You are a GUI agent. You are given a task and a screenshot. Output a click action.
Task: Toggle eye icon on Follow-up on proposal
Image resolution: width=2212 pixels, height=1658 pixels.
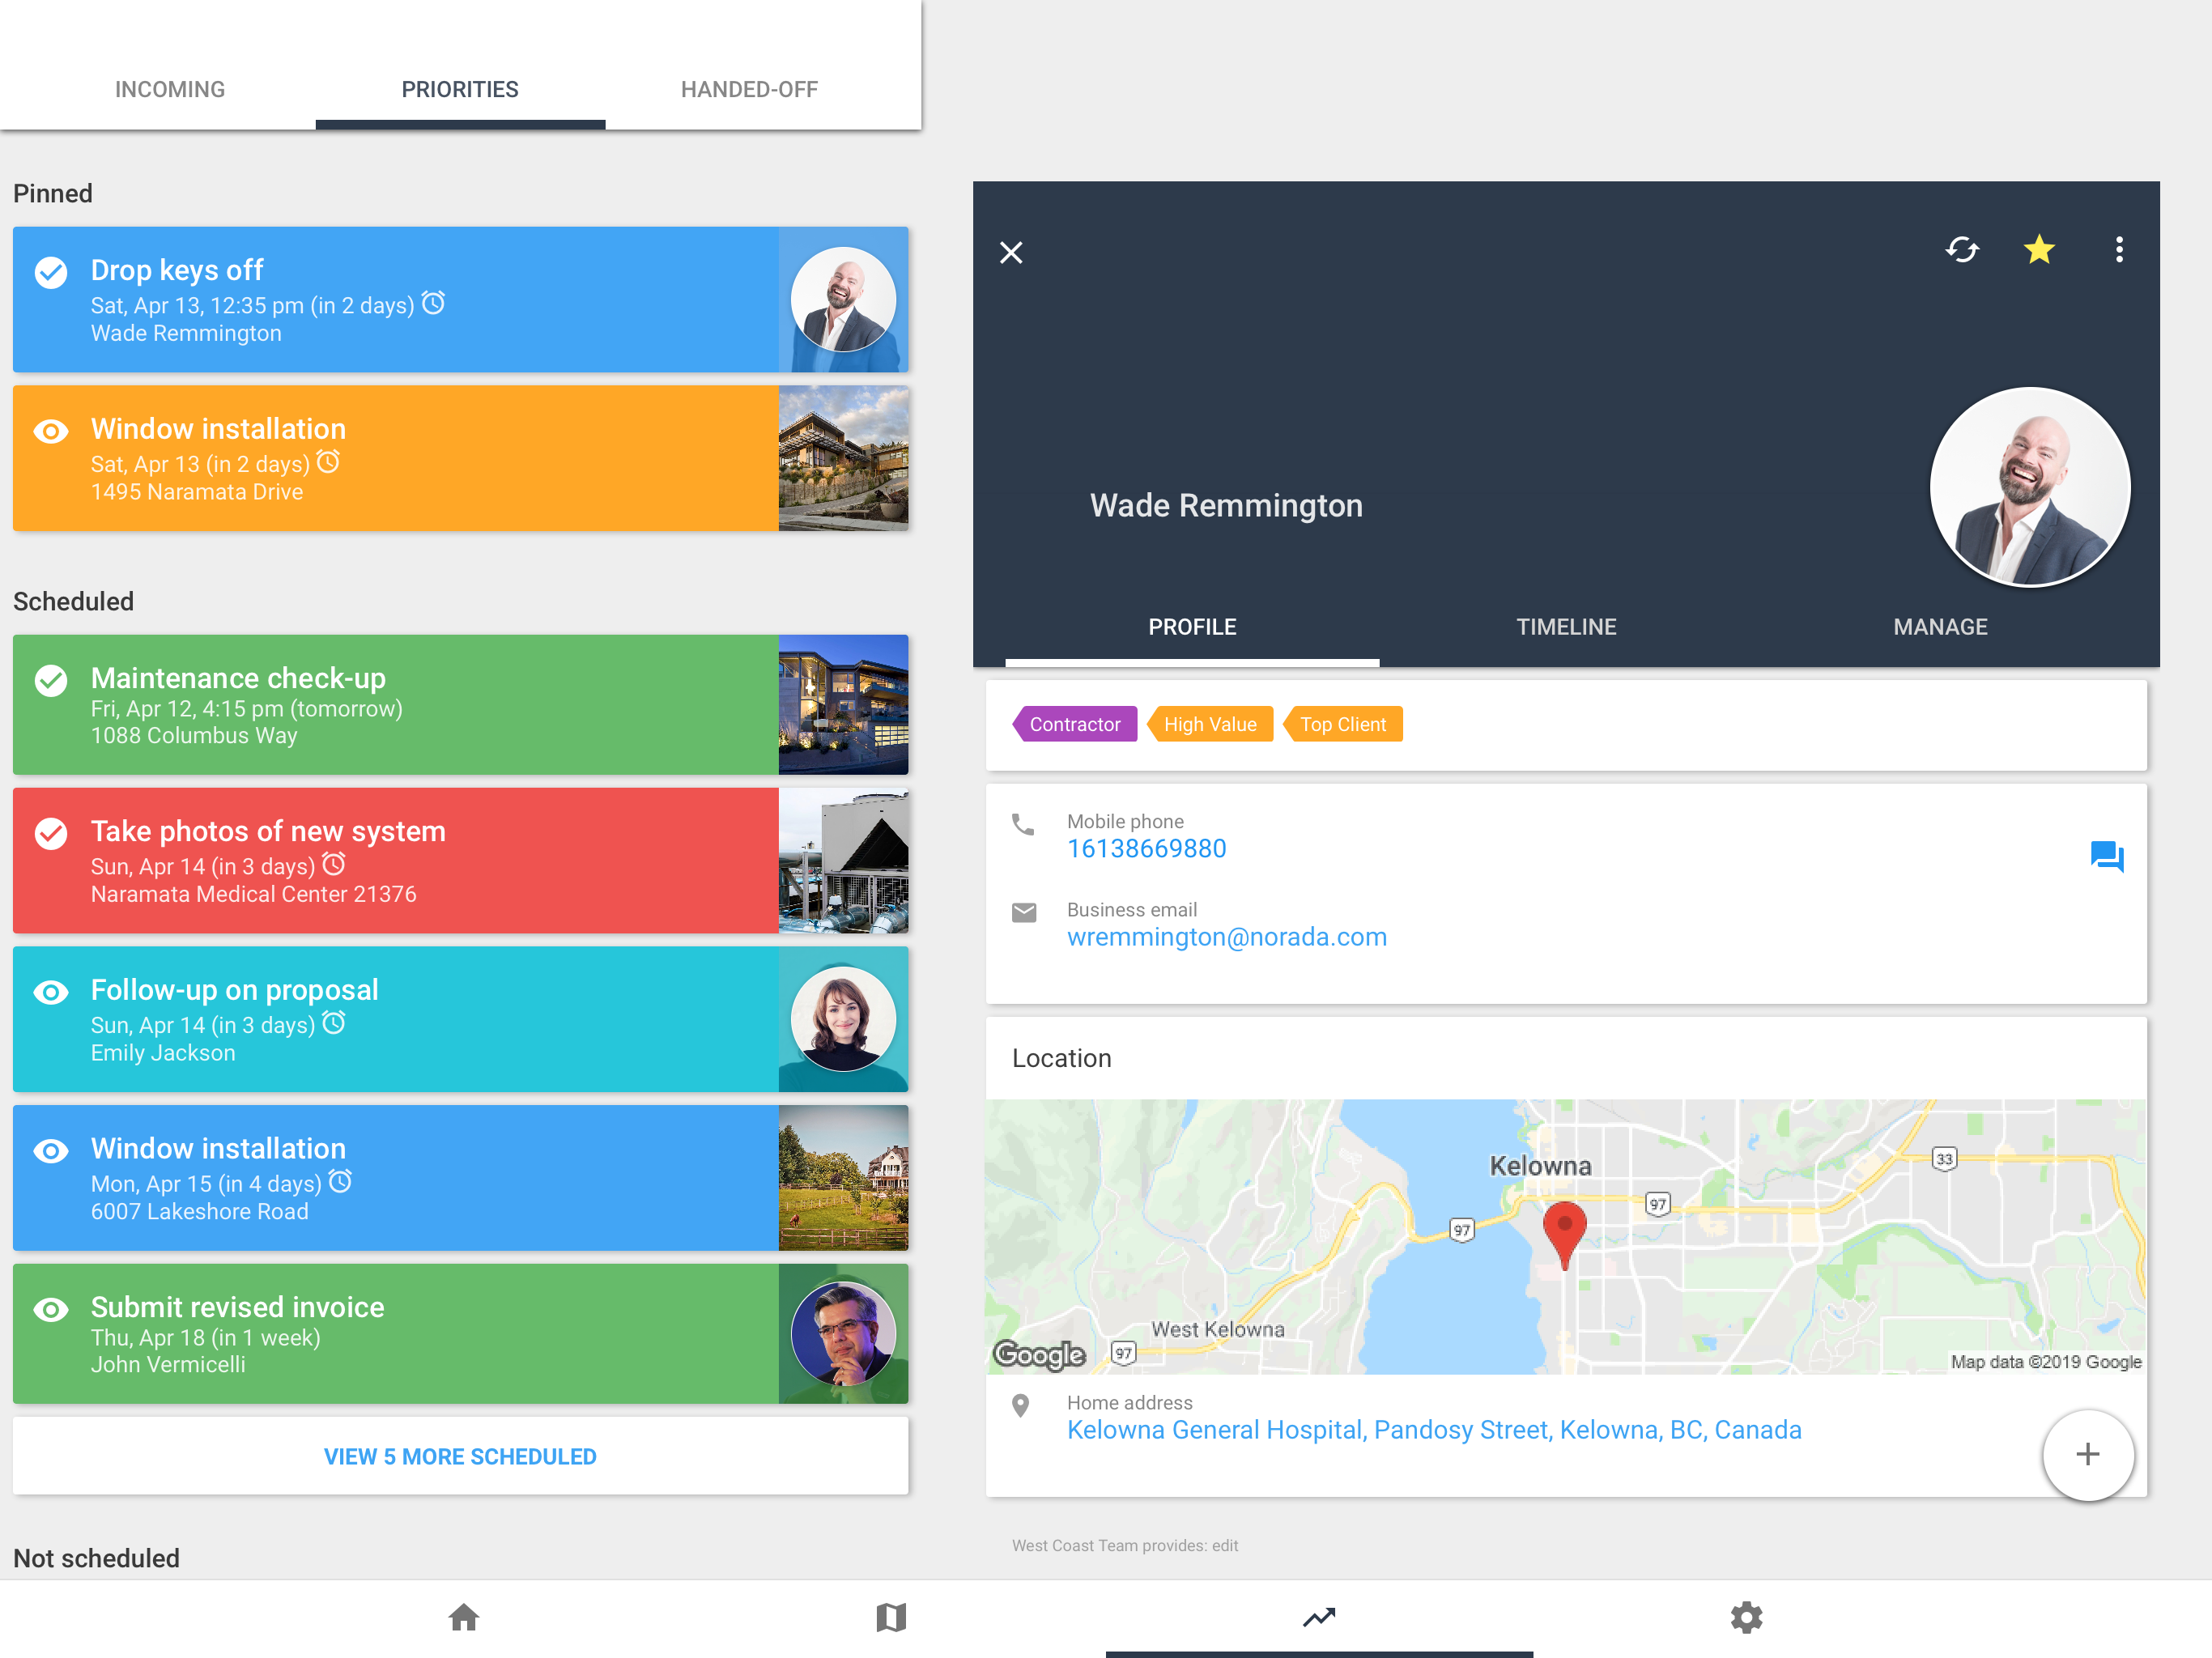51,992
